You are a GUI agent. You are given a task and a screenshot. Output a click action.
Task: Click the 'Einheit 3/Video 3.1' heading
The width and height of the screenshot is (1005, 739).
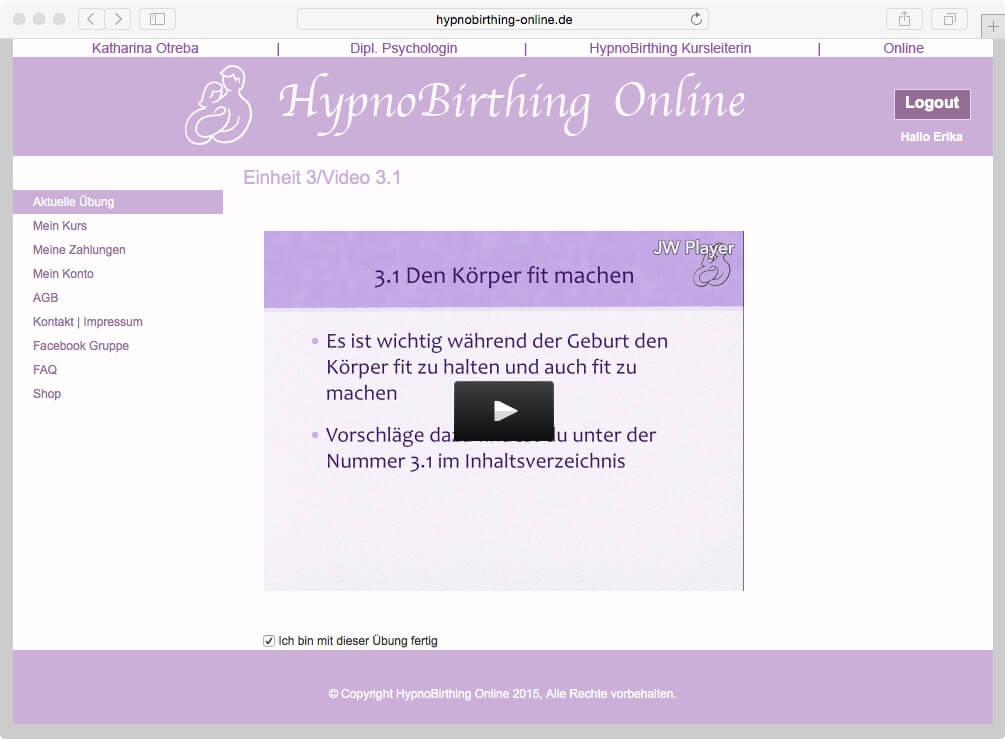[322, 178]
